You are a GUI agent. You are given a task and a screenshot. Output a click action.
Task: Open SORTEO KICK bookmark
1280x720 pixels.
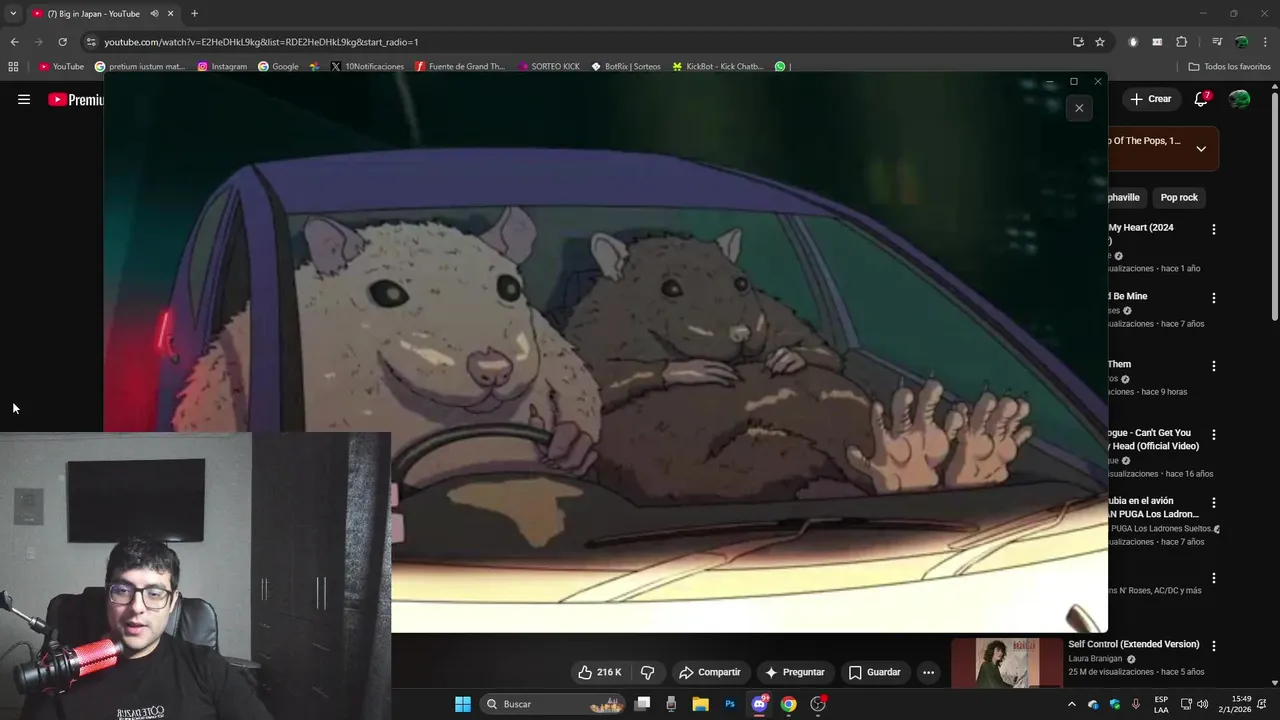pyautogui.click(x=549, y=66)
